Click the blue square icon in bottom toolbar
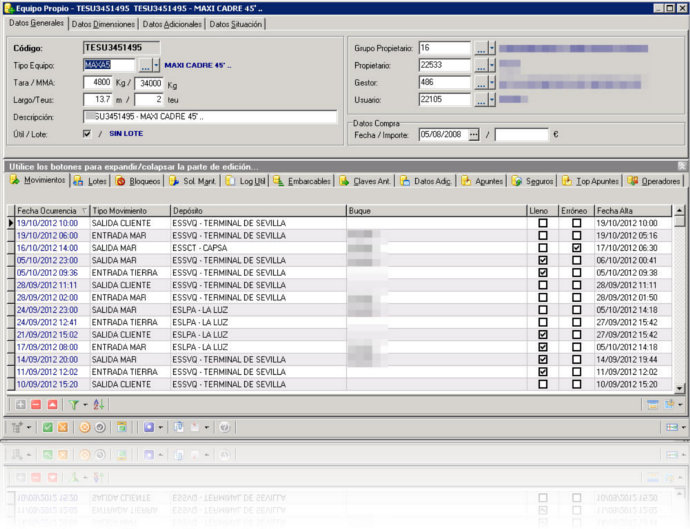690x529 pixels. point(149,427)
